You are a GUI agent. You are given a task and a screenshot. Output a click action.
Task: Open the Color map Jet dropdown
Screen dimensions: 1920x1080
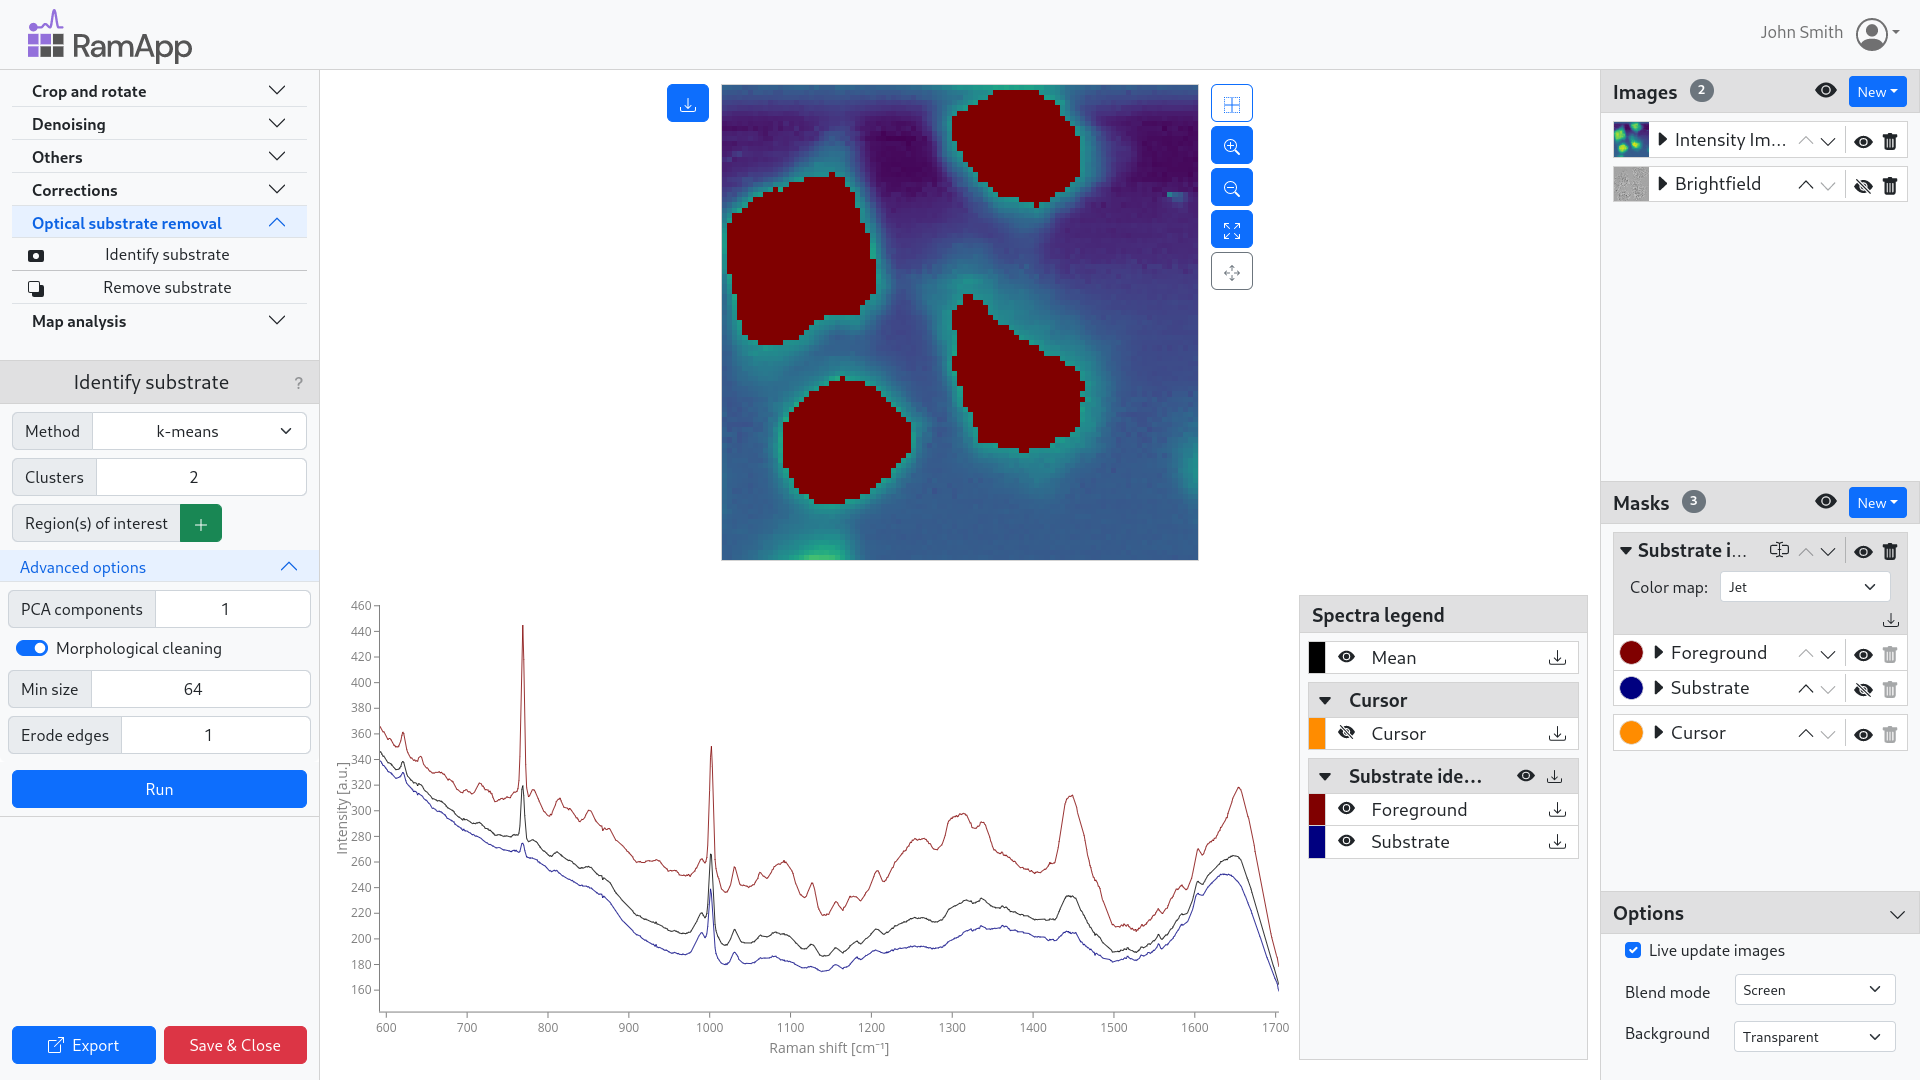[x=1804, y=587]
